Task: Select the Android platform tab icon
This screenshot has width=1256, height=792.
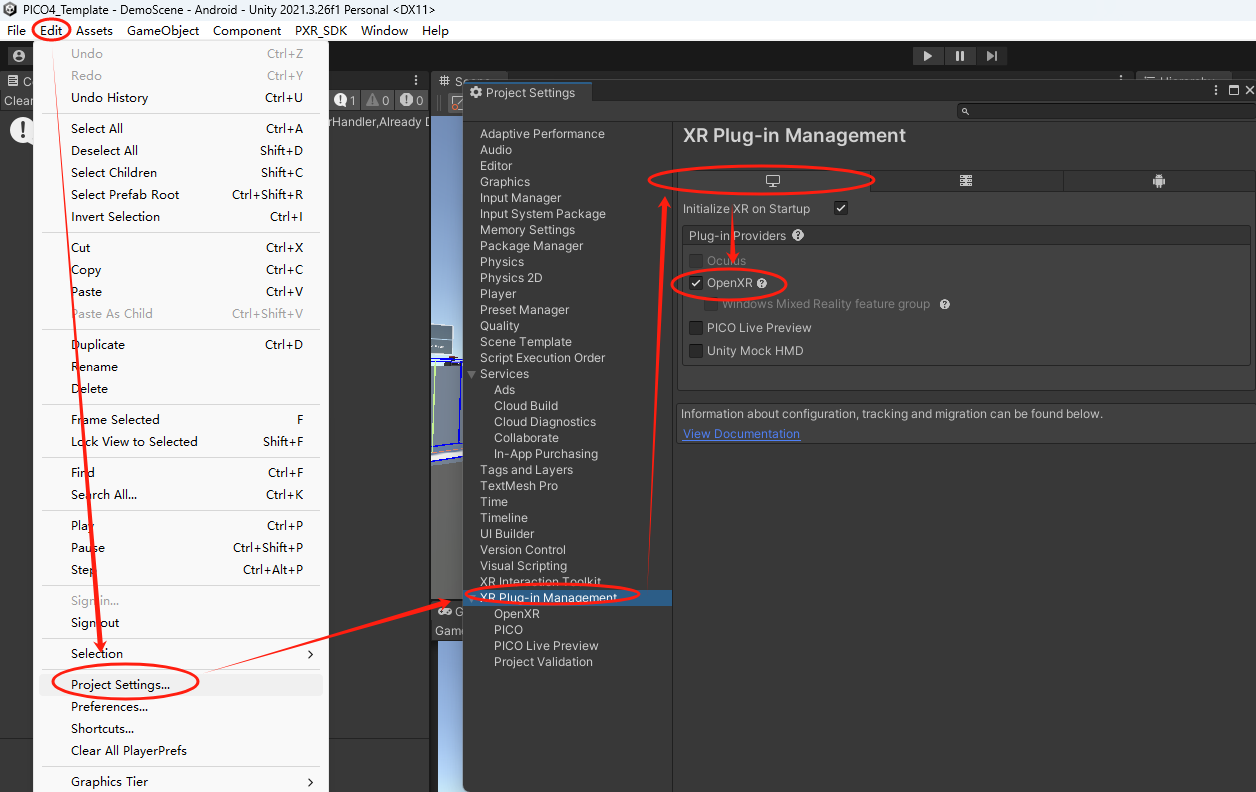Action: tap(1159, 181)
